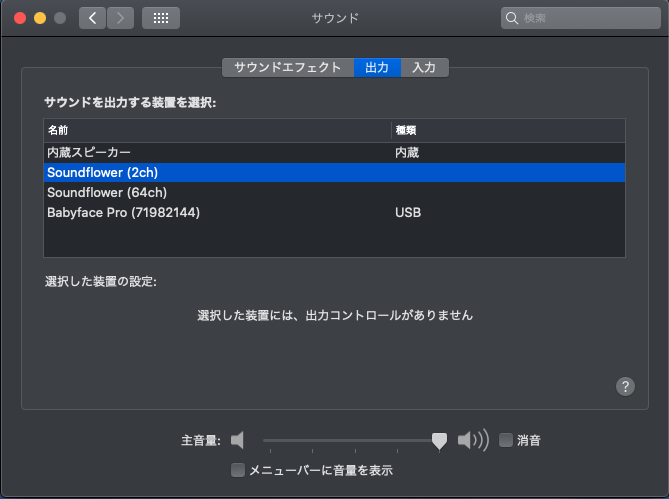Click the loud volume speaker icon
This screenshot has width=669, height=499.
tap(473, 440)
